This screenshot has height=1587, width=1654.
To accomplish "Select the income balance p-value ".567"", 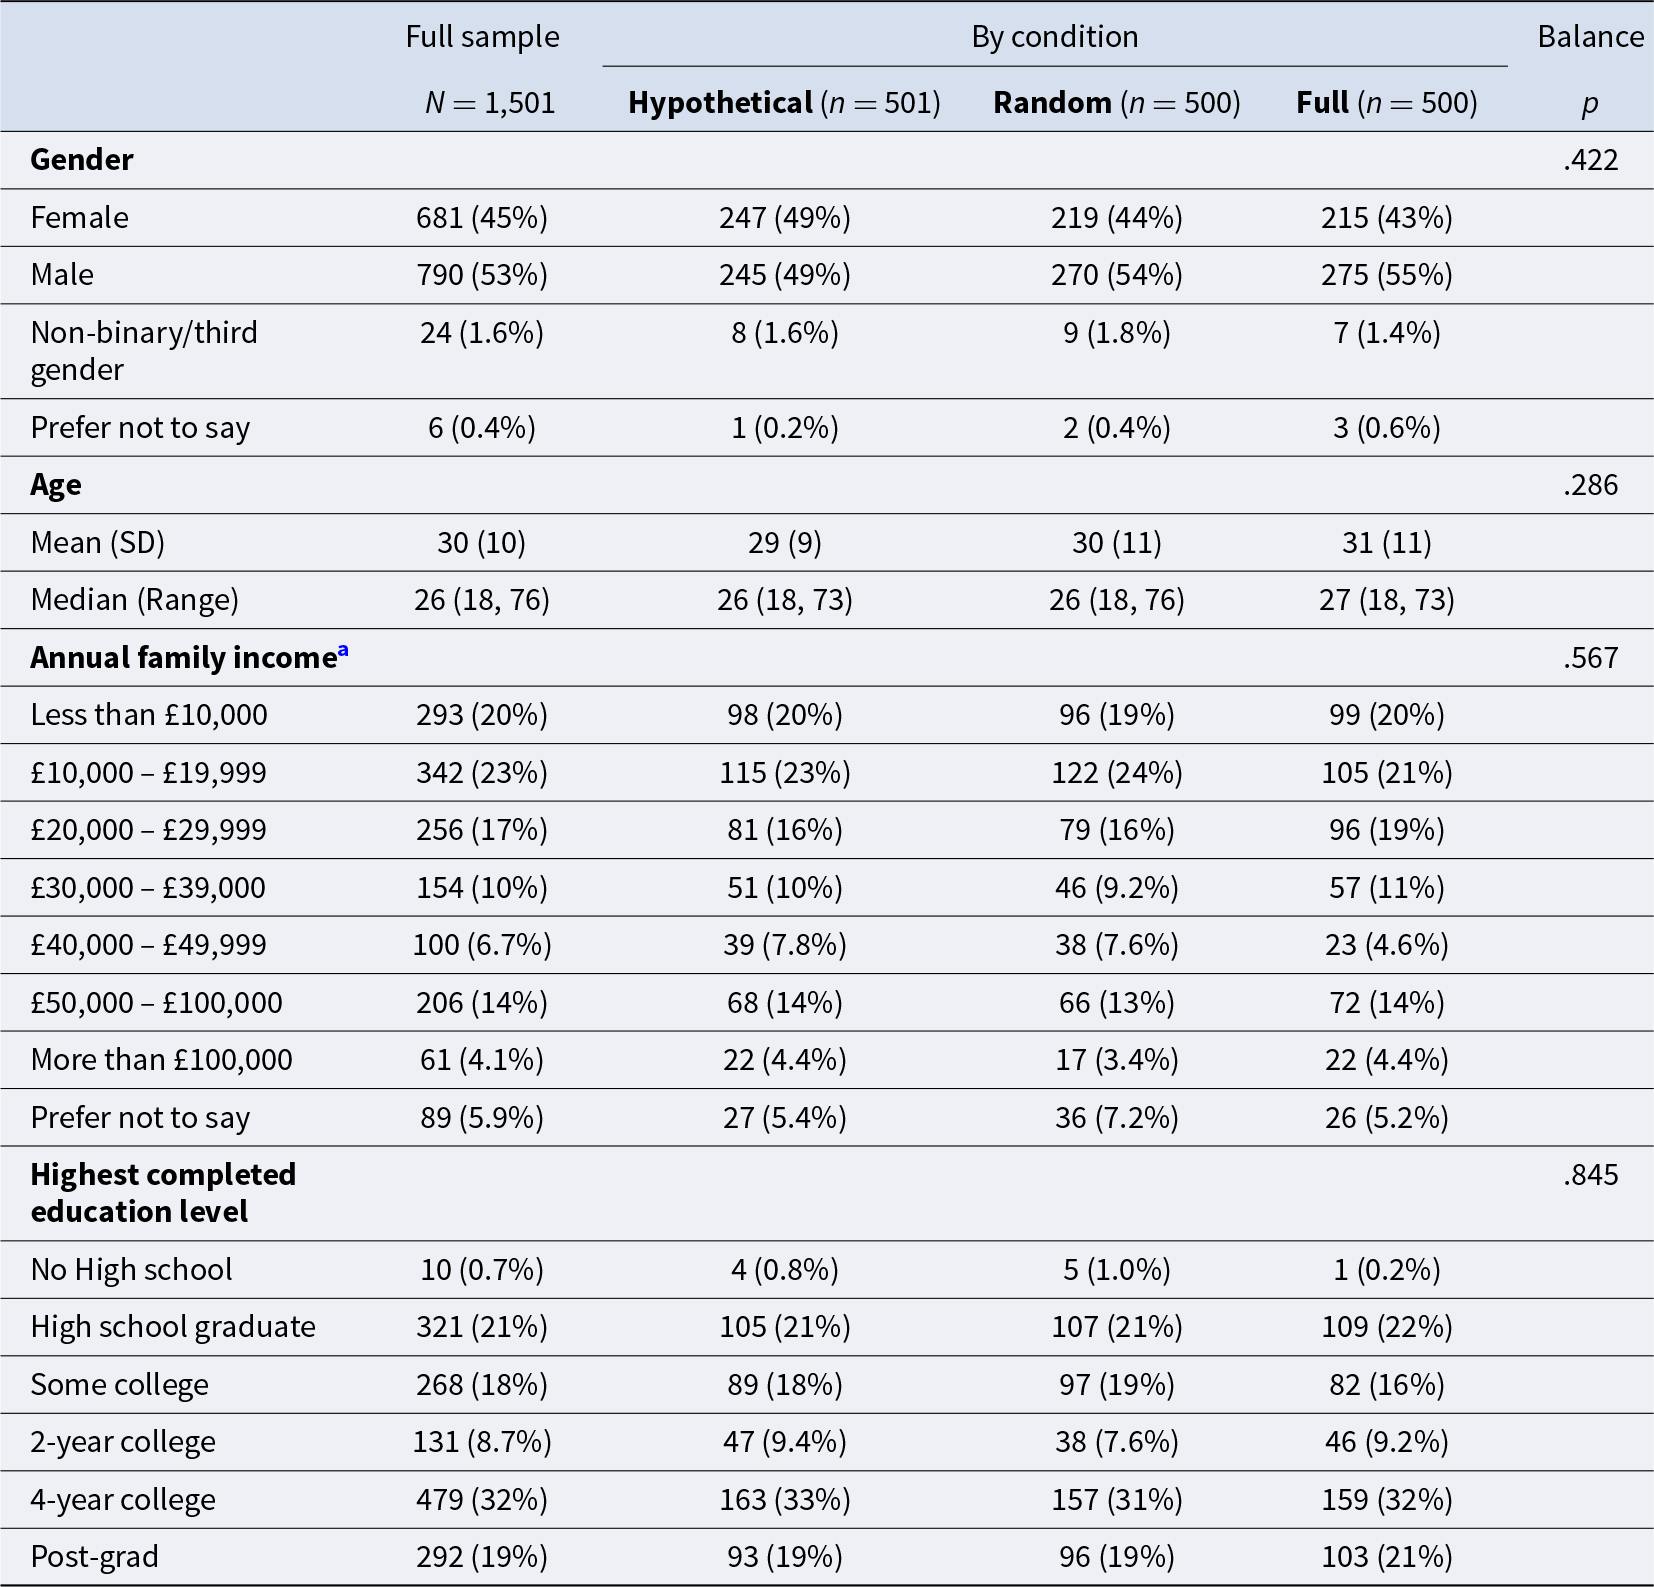I will pyautogui.click(x=1590, y=658).
